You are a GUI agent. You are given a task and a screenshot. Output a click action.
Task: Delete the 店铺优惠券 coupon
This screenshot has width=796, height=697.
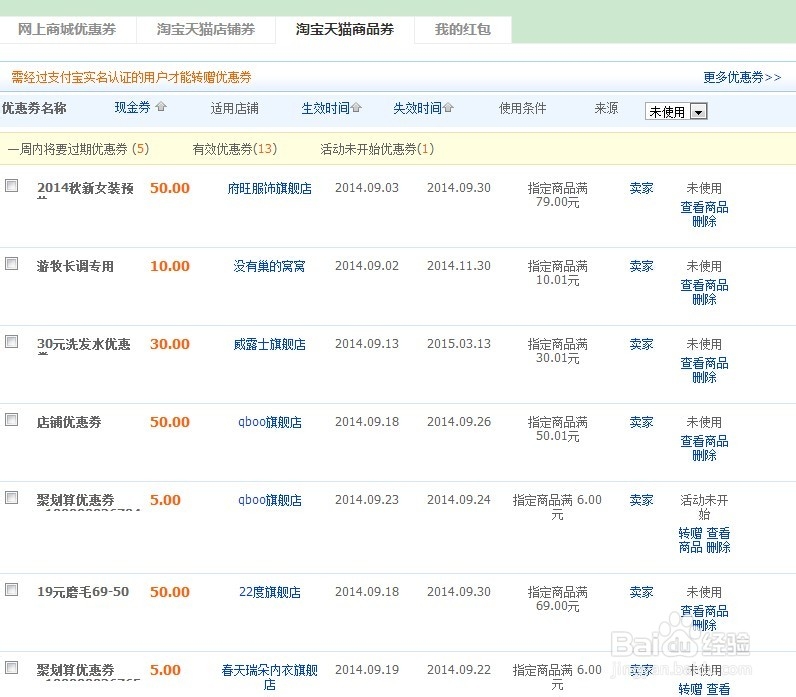(704, 455)
